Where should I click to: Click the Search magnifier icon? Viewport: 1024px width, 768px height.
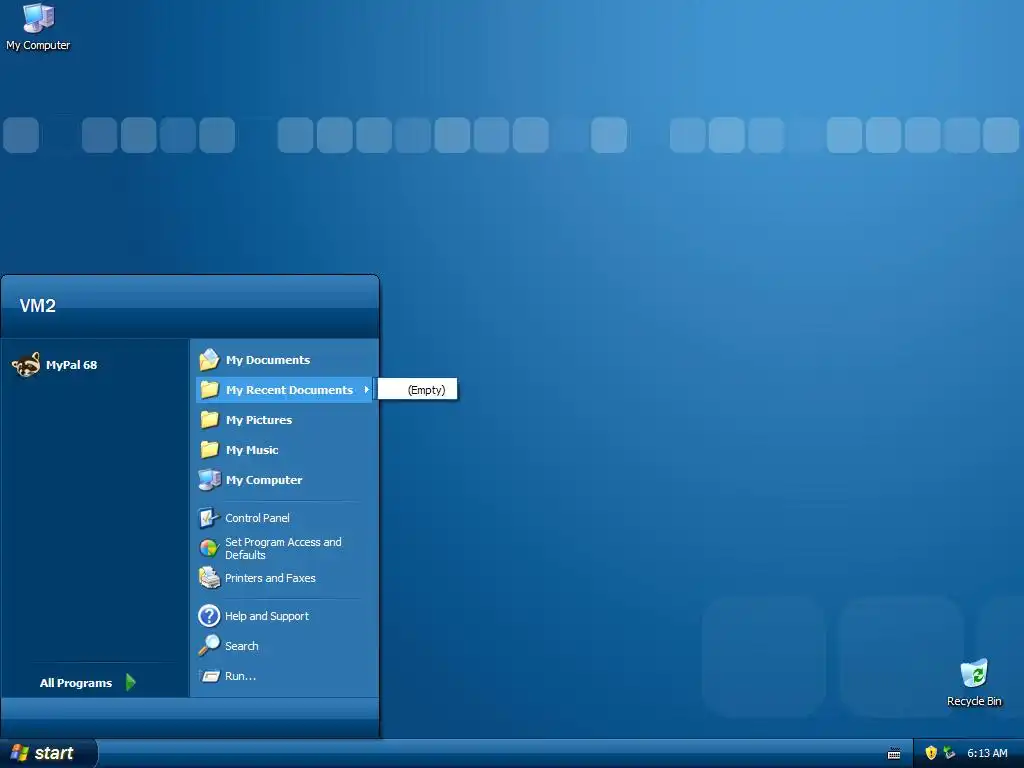pyautogui.click(x=209, y=646)
